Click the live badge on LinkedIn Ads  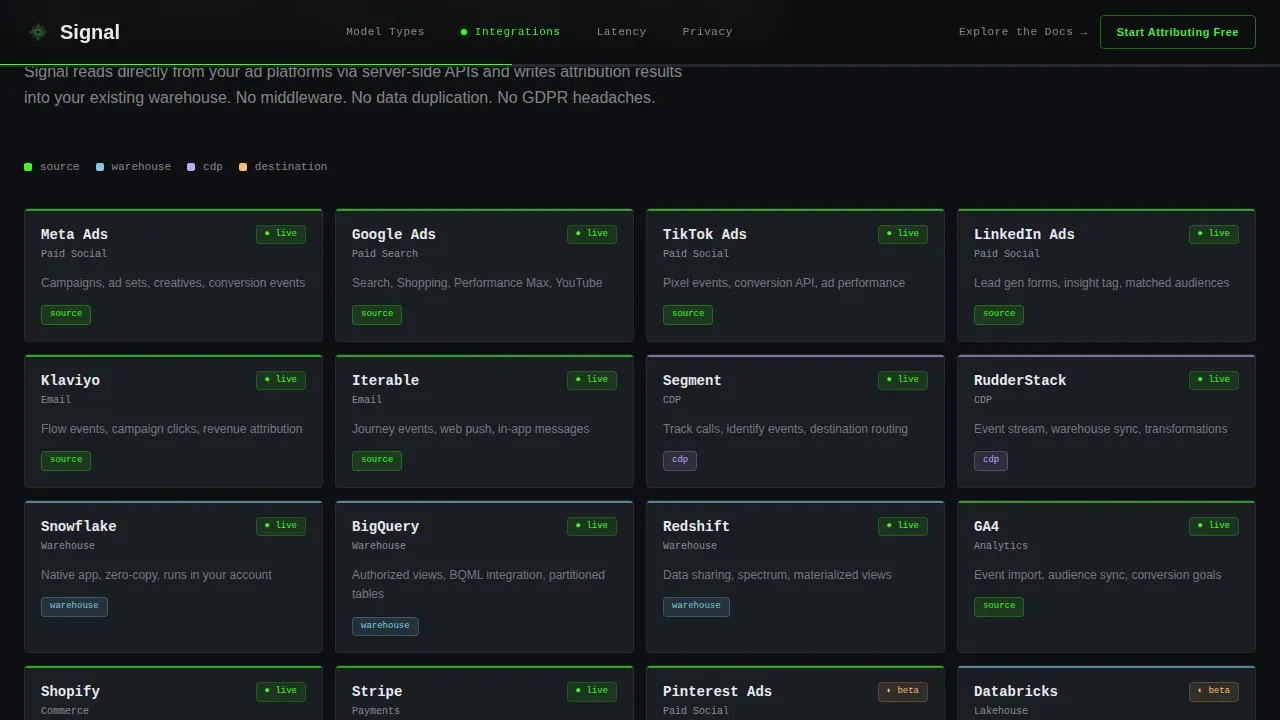coord(1214,234)
